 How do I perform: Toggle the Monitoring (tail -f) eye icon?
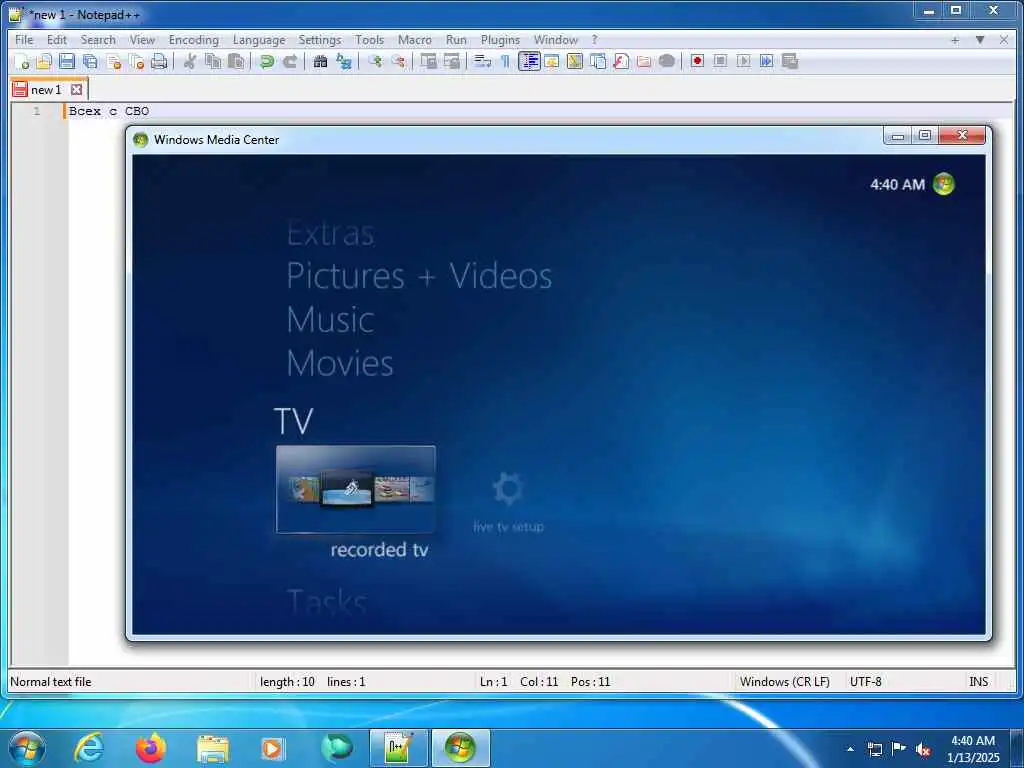pos(667,61)
